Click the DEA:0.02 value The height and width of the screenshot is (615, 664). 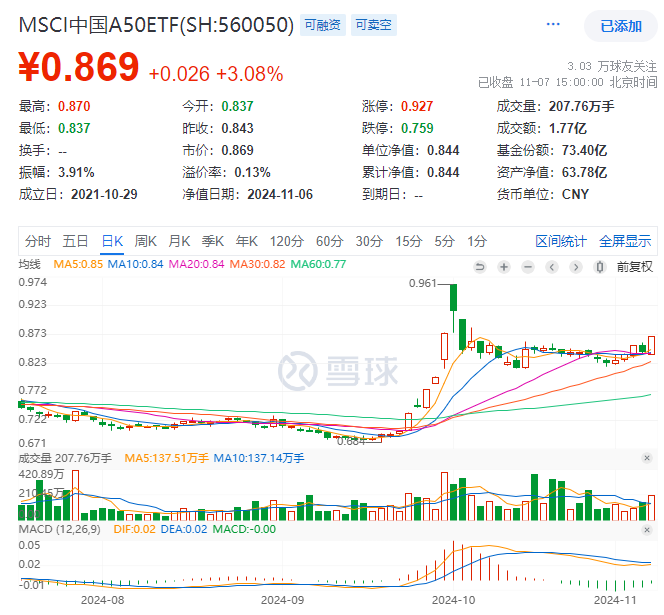184,529
